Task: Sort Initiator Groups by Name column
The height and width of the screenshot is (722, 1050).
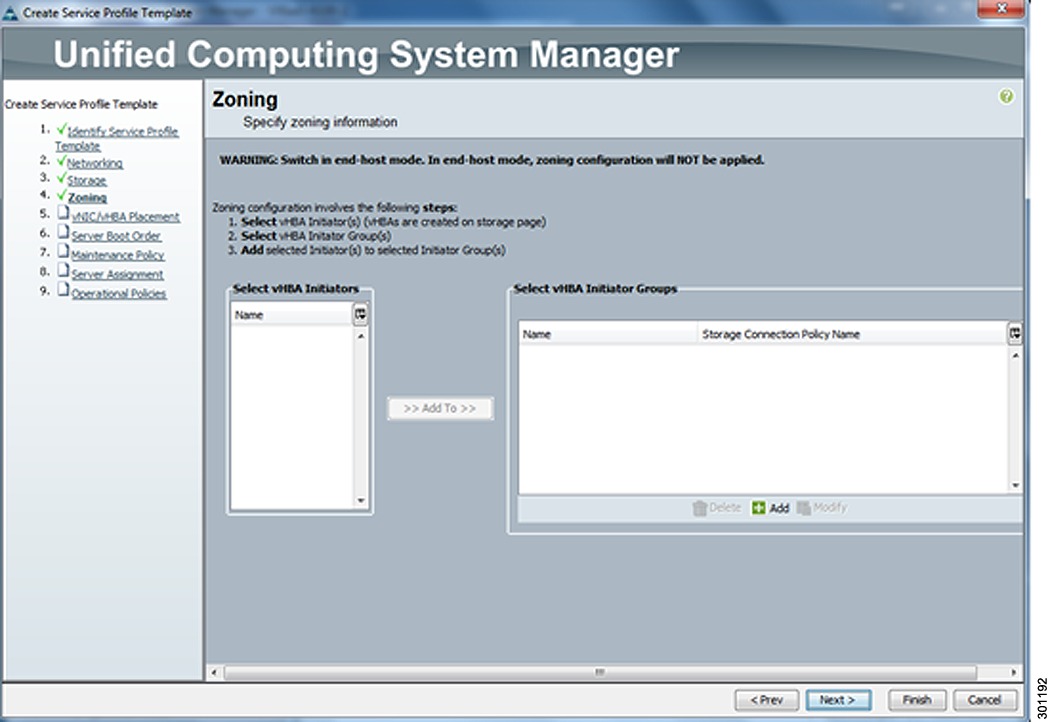Action: (x=608, y=334)
